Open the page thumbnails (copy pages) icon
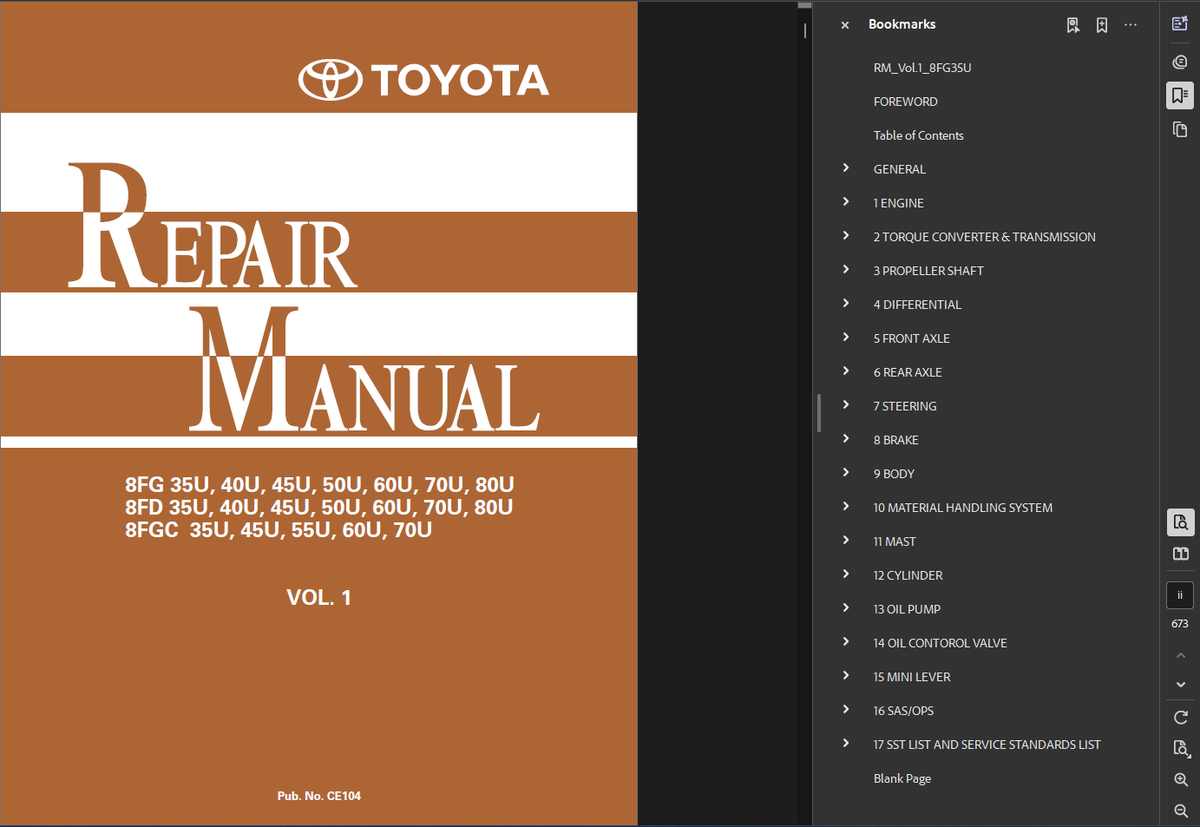The height and width of the screenshot is (827, 1200). (x=1179, y=129)
